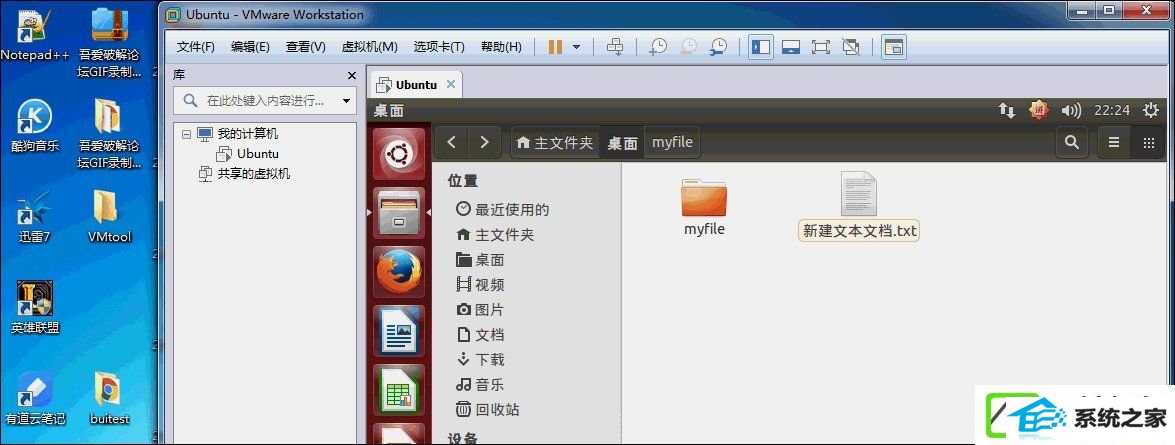Open the Ubuntu system gear menu
The height and width of the screenshot is (445, 1175).
coord(1150,110)
